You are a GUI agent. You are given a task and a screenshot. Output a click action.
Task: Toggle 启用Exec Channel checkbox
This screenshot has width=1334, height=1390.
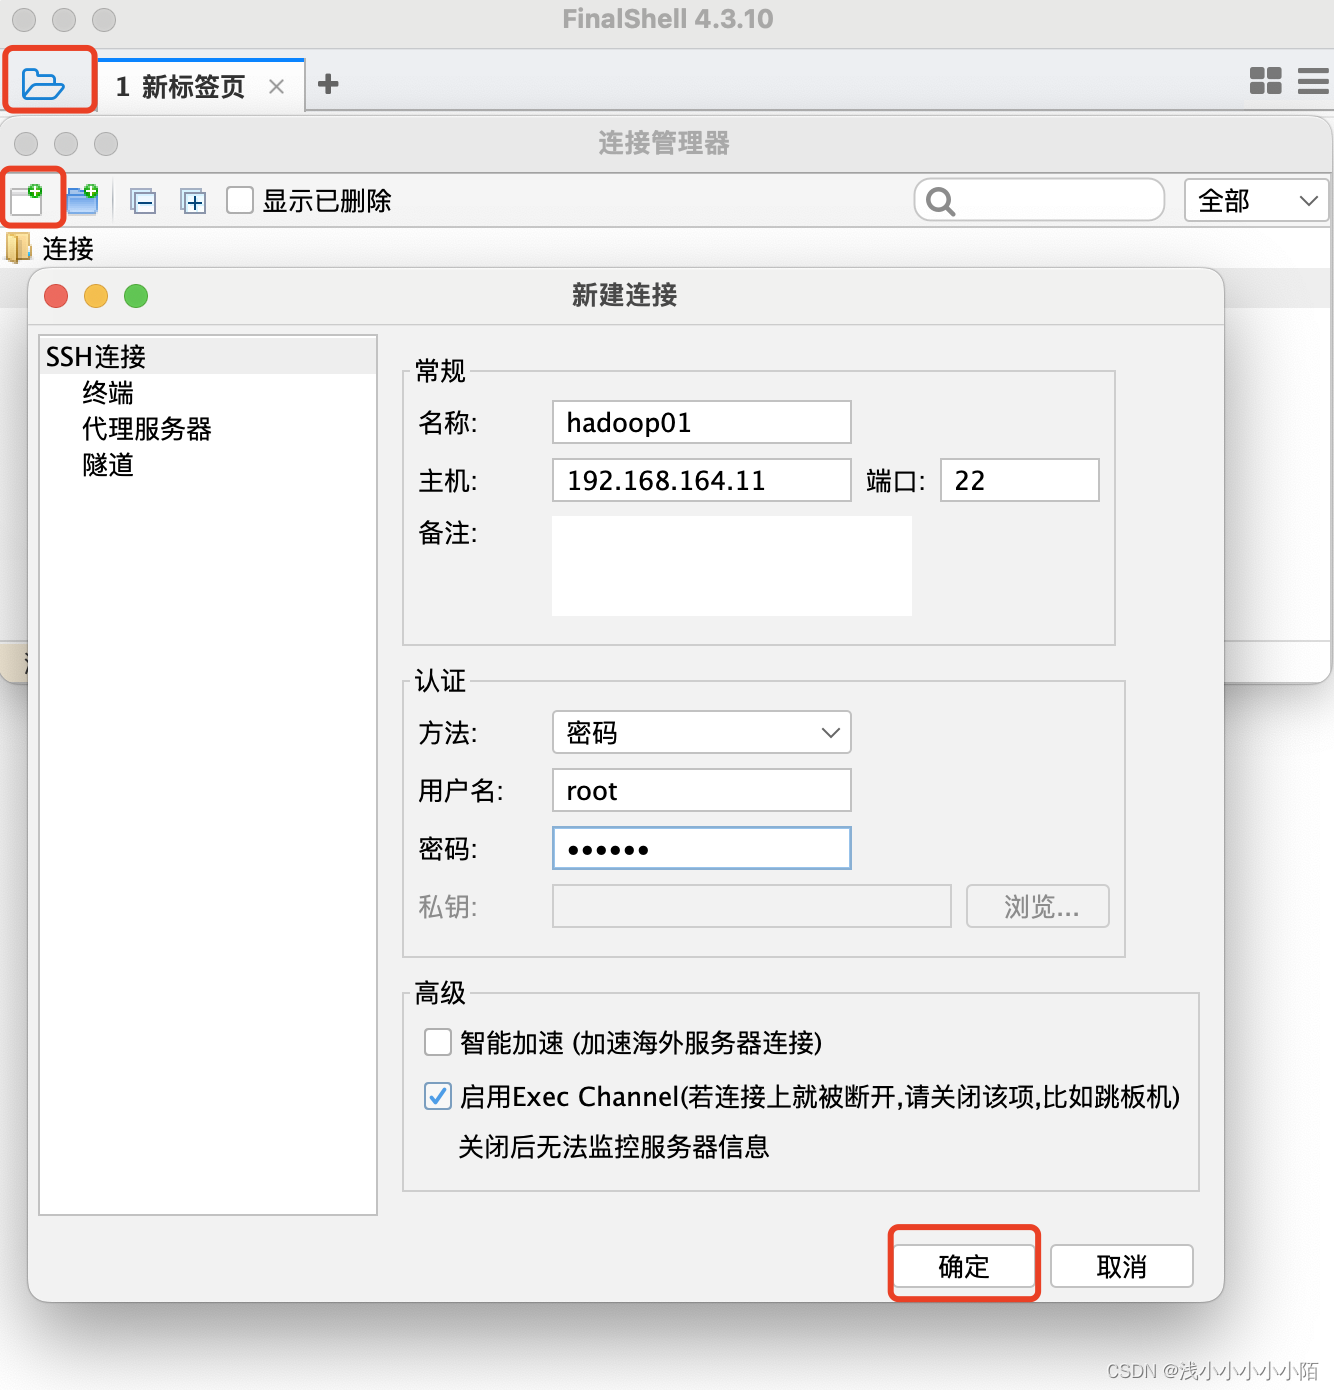pyautogui.click(x=438, y=1096)
